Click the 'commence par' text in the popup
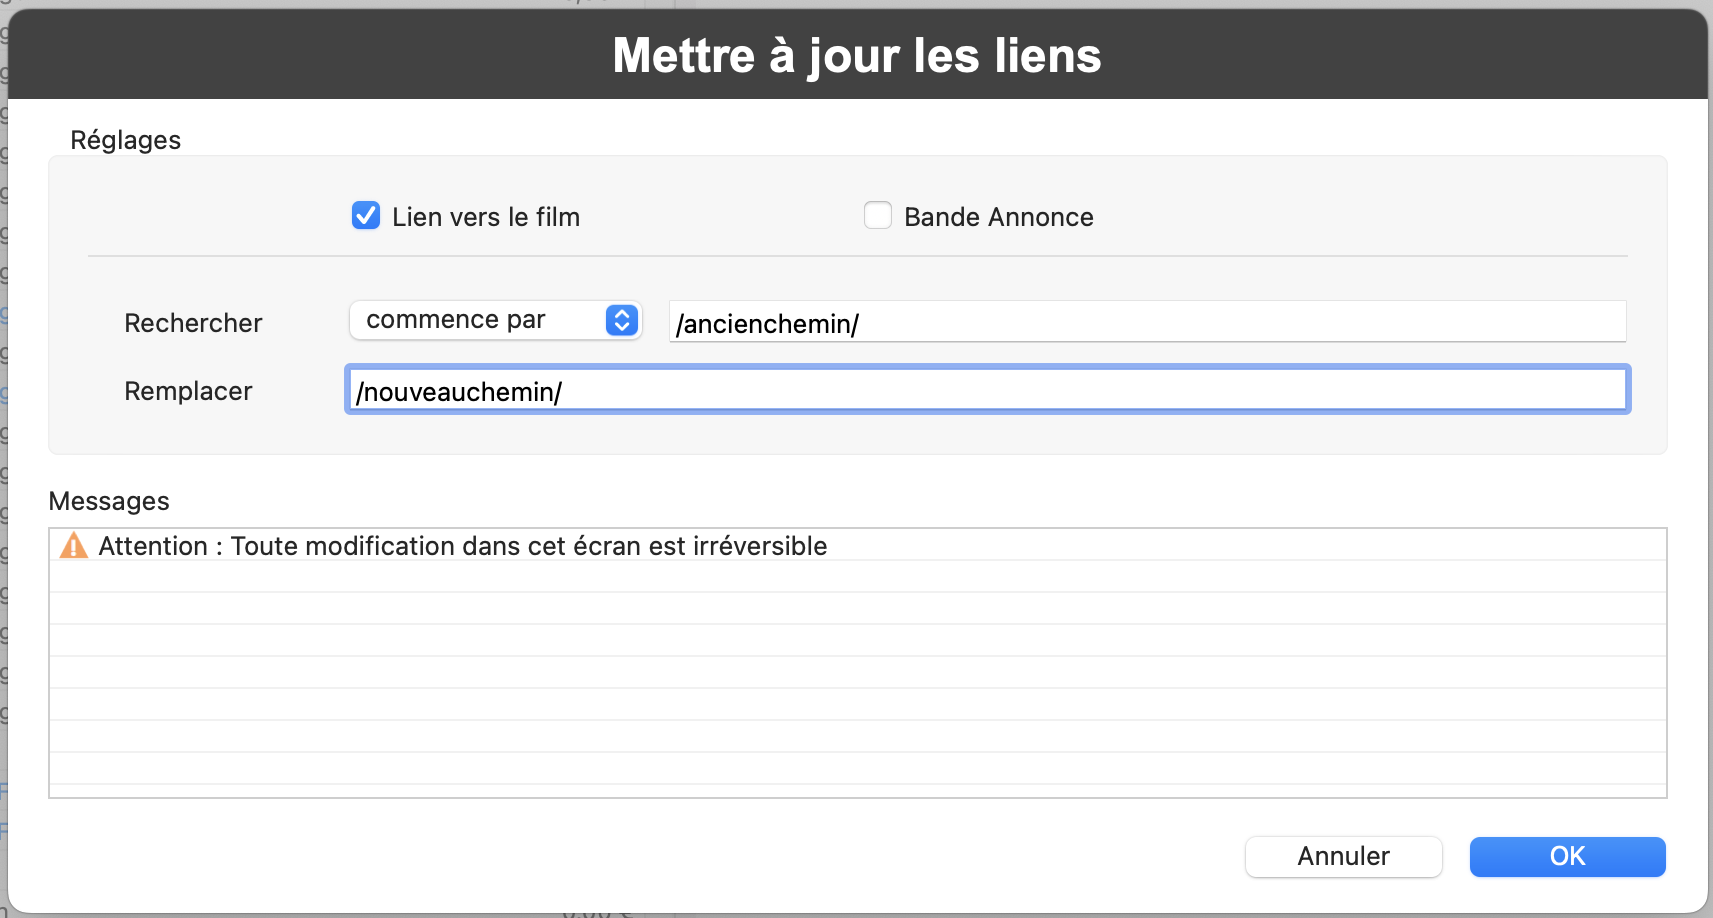 point(455,320)
